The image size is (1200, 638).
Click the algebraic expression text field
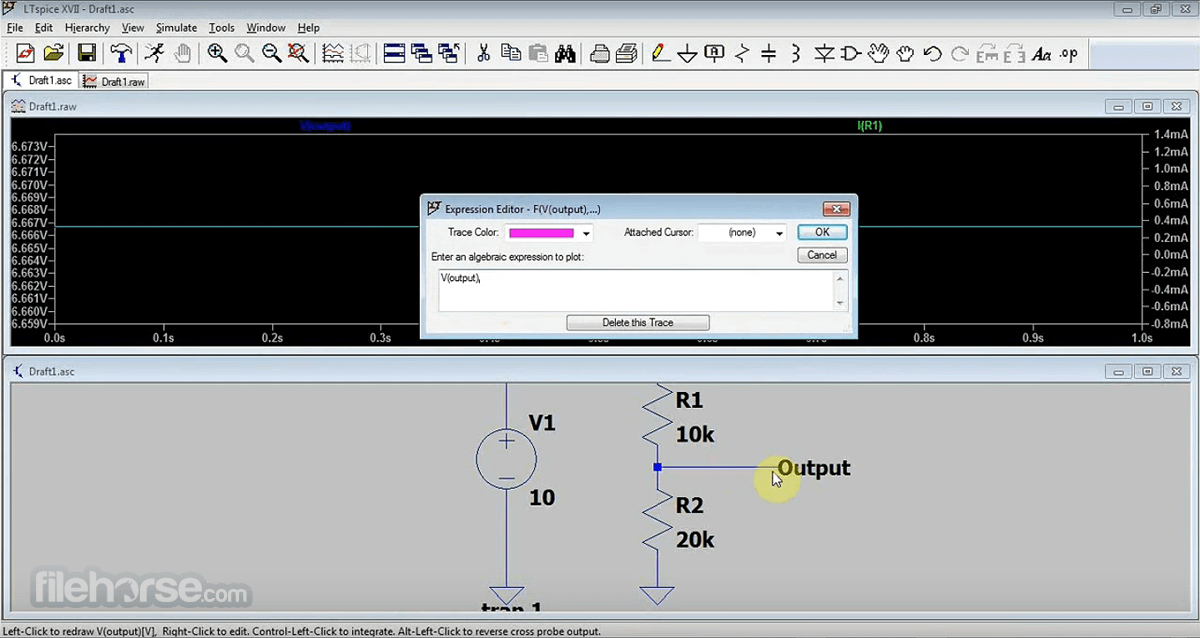coord(636,290)
